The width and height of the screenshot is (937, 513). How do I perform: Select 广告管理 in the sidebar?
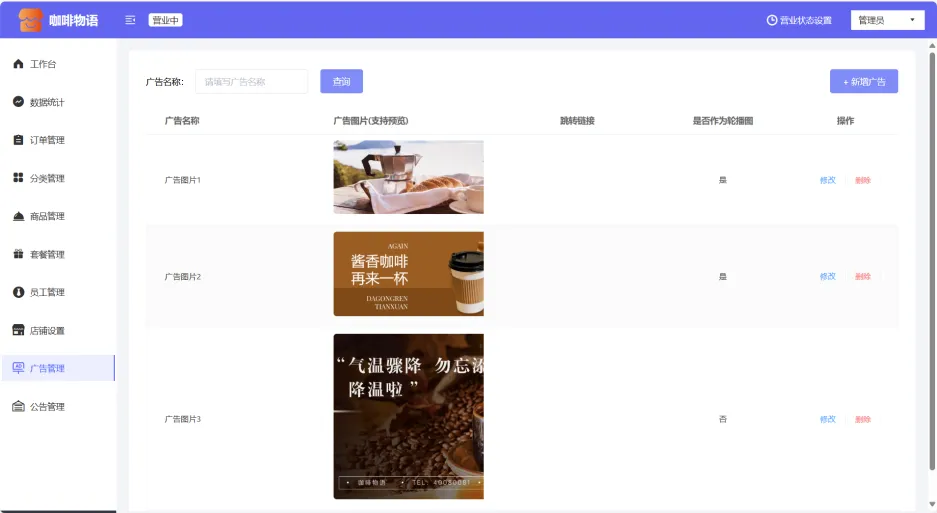click(x=47, y=368)
